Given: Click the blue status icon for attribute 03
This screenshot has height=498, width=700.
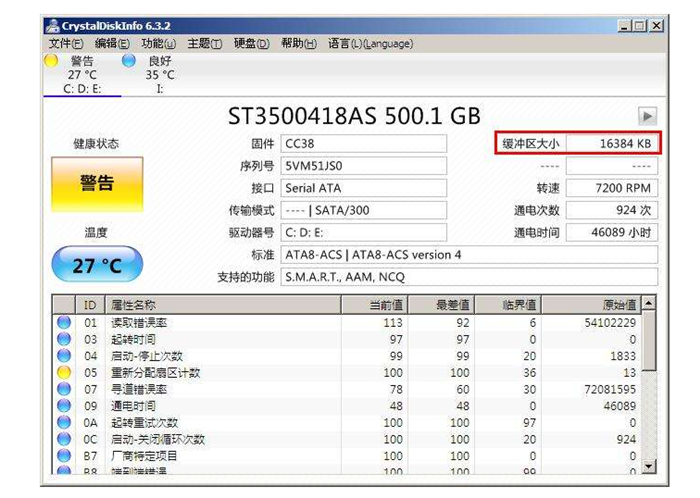Looking at the screenshot, I should click(64, 339).
